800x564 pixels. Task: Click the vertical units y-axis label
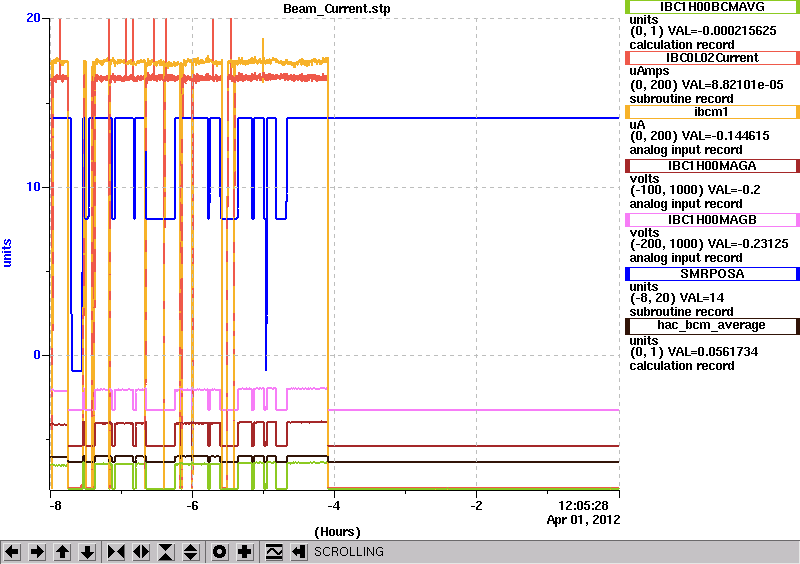7,253
